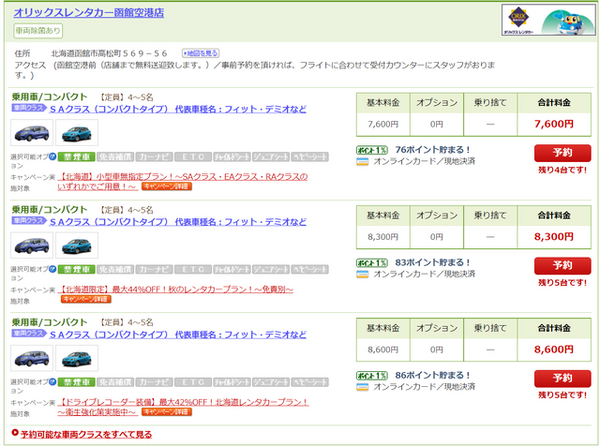Click options help icon in 8,600円 listing
Screen dimensions: 600x446
coord(53,382)
